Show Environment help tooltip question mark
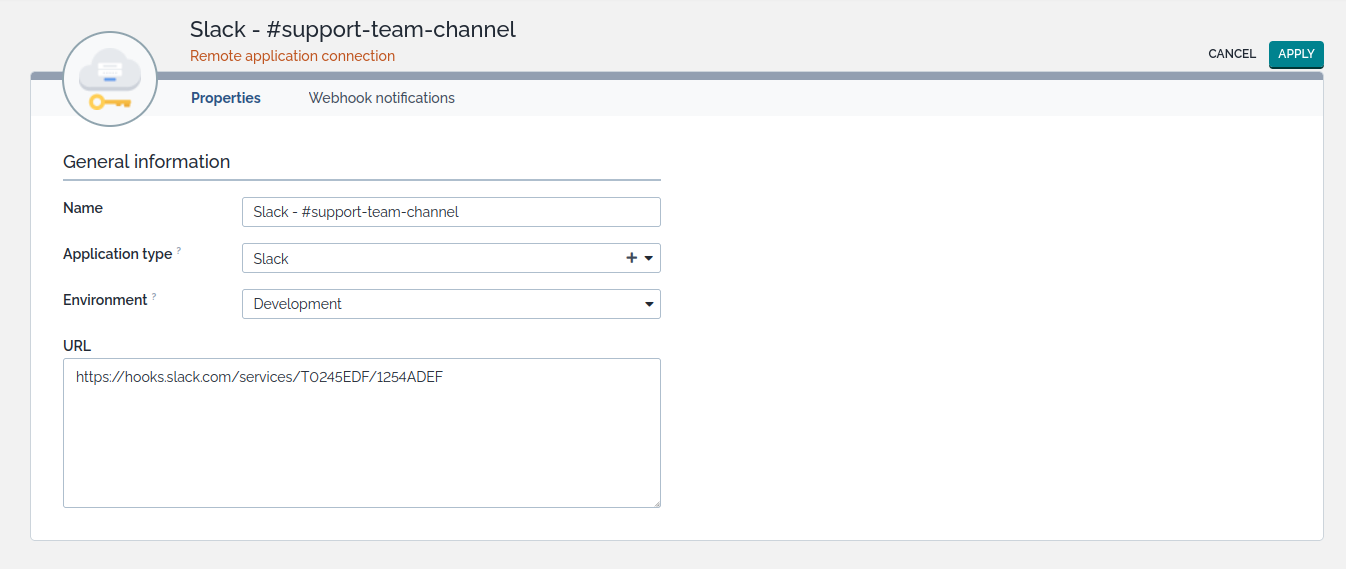Image resolution: width=1346 pixels, height=569 pixels. point(154,297)
